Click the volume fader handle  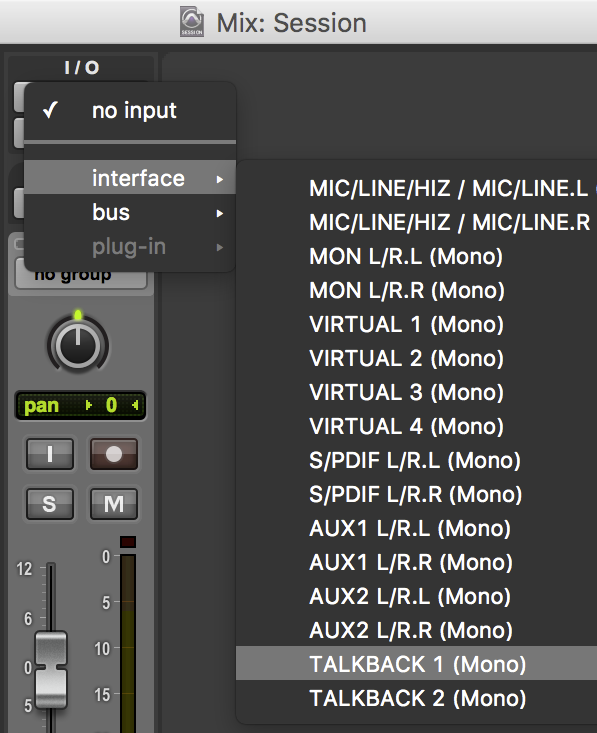click(x=51, y=668)
